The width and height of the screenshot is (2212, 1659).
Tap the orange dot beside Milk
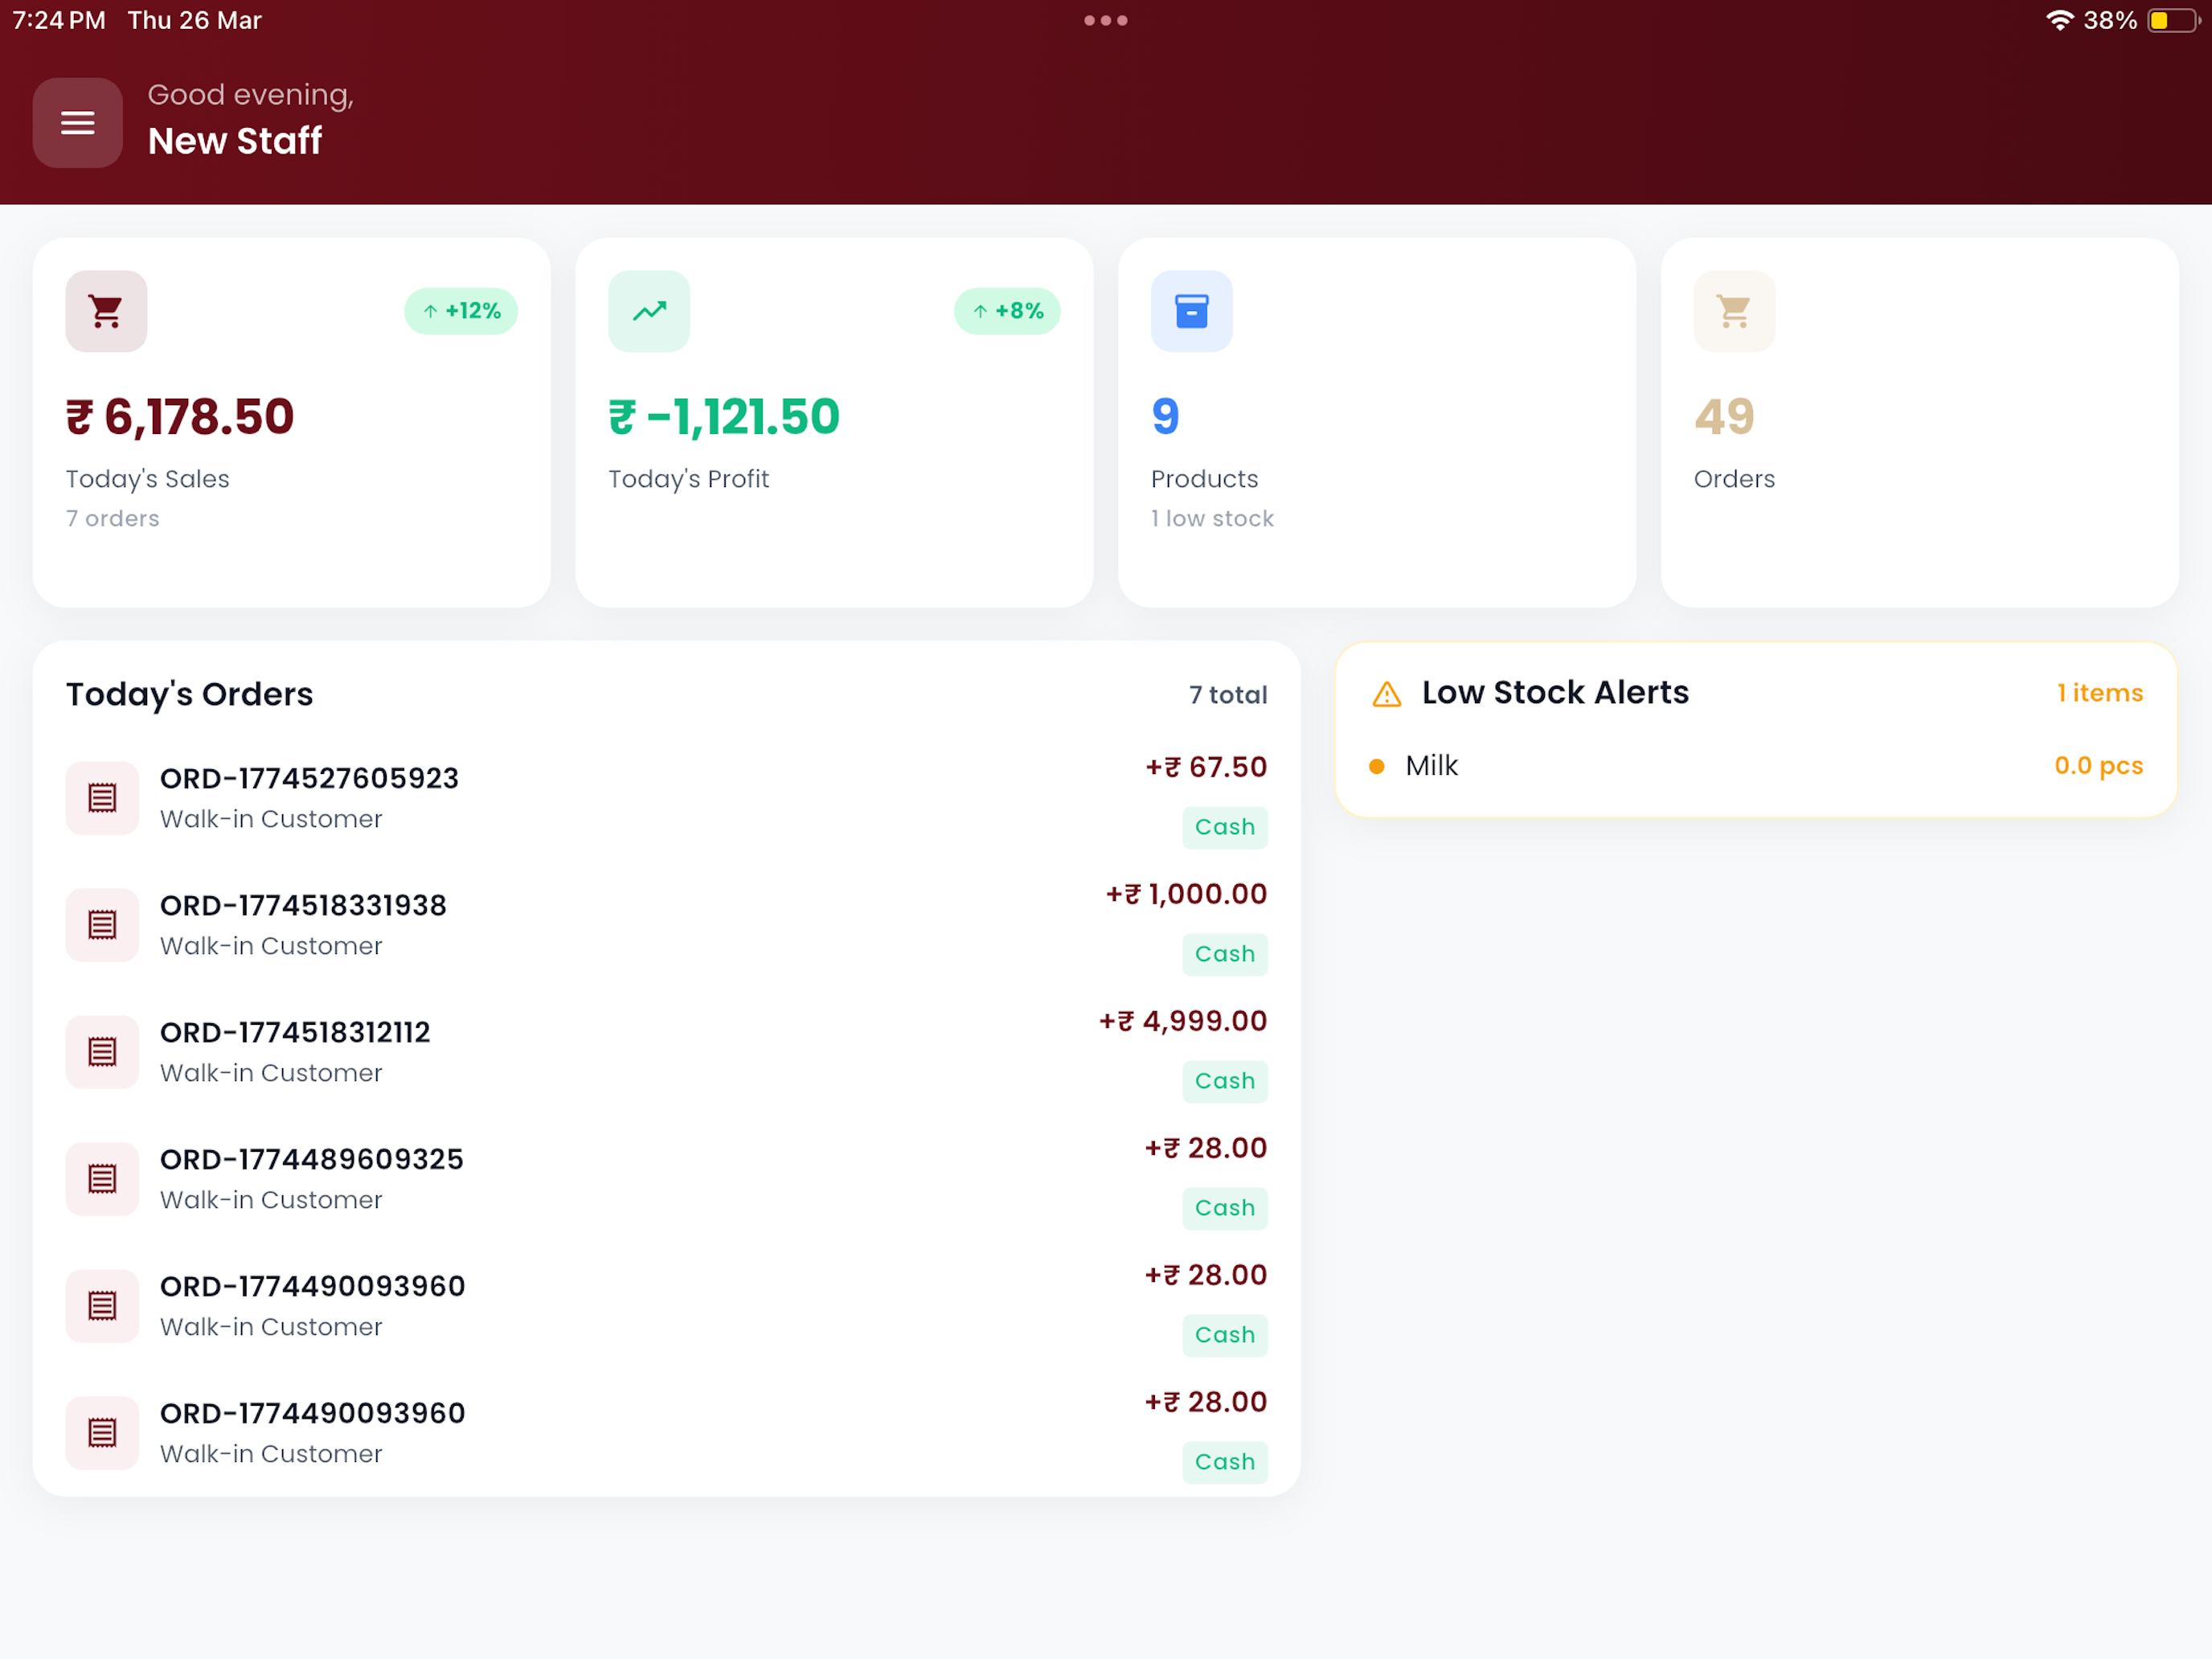click(x=1376, y=767)
